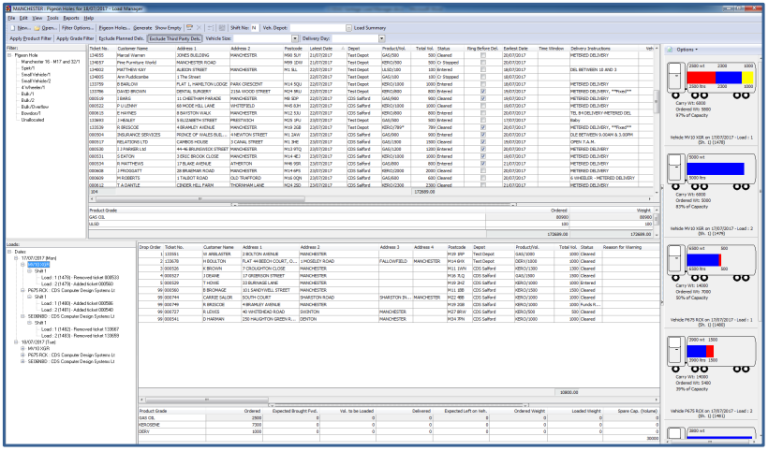Toggle the Load Summary checkbox

tap(350, 27)
